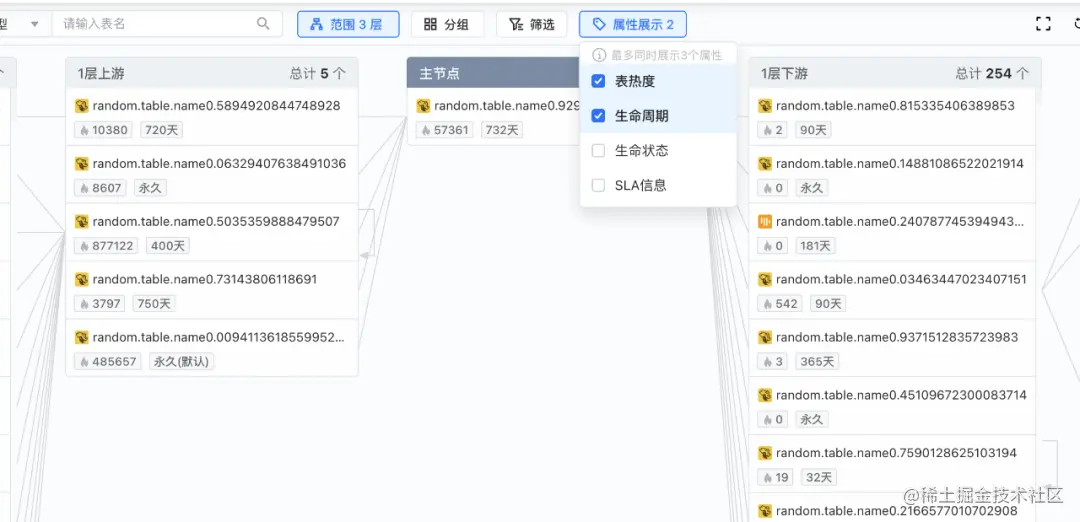
Task: Click table icon of random.table.name0.73143806118691
Action: (x=82, y=280)
